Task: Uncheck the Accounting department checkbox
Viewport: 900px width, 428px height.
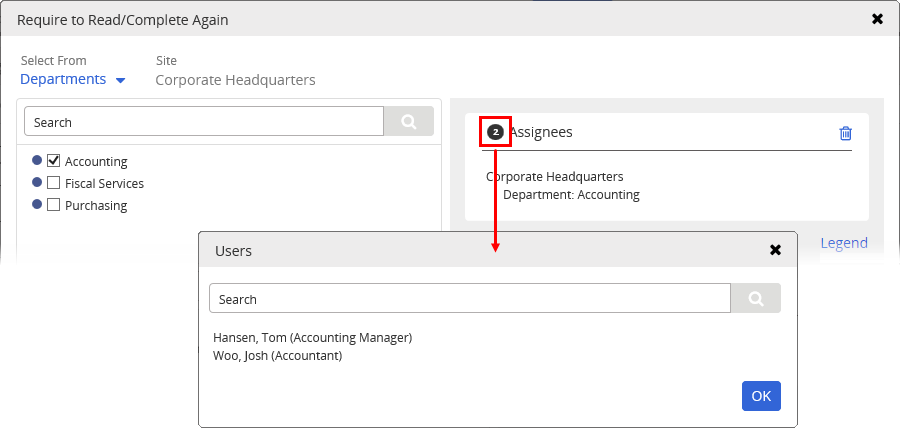Action: [53, 161]
